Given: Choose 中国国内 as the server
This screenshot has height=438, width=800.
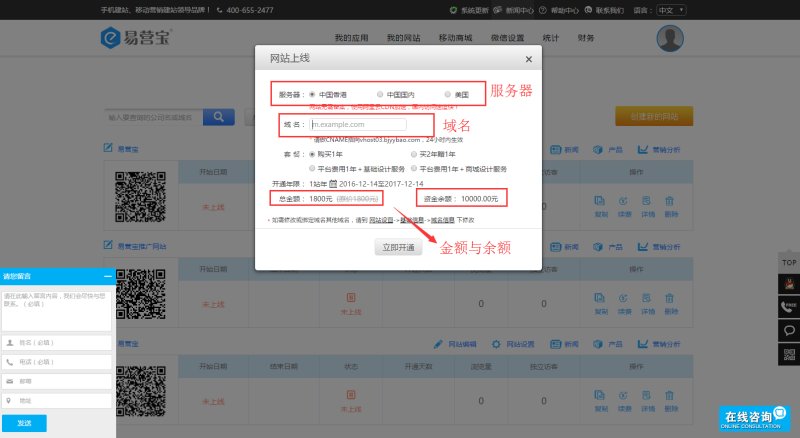Looking at the screenshot, I should tap(380, 94).
